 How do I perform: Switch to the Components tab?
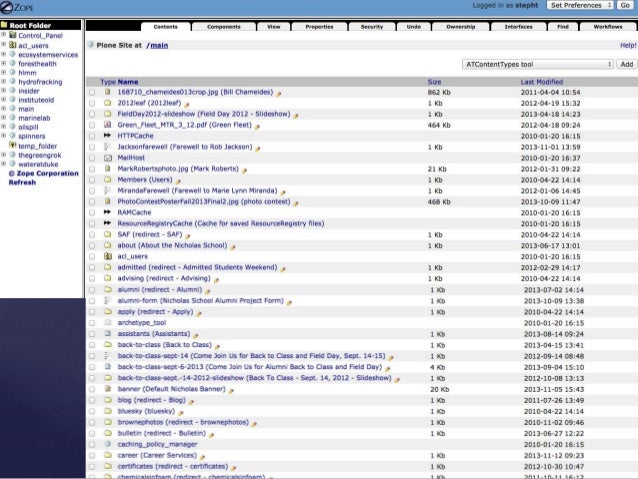click(224, 26)
